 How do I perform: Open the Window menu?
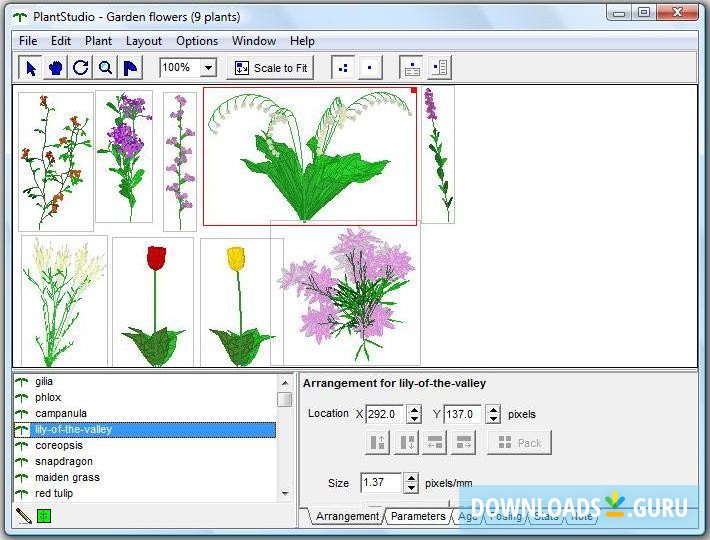click(254, 41)
